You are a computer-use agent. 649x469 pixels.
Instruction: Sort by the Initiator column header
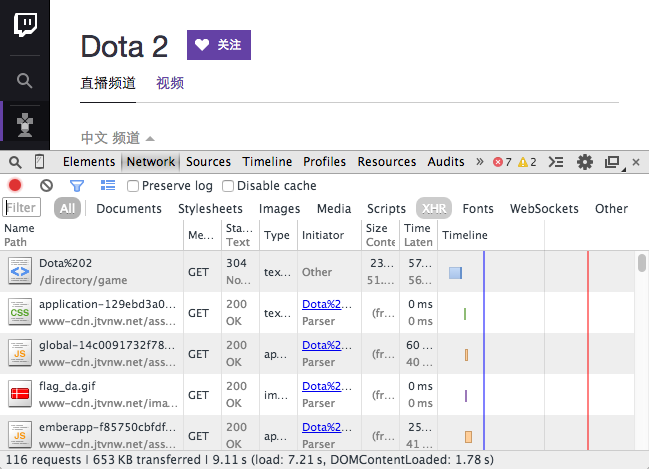tap(329, 235)
